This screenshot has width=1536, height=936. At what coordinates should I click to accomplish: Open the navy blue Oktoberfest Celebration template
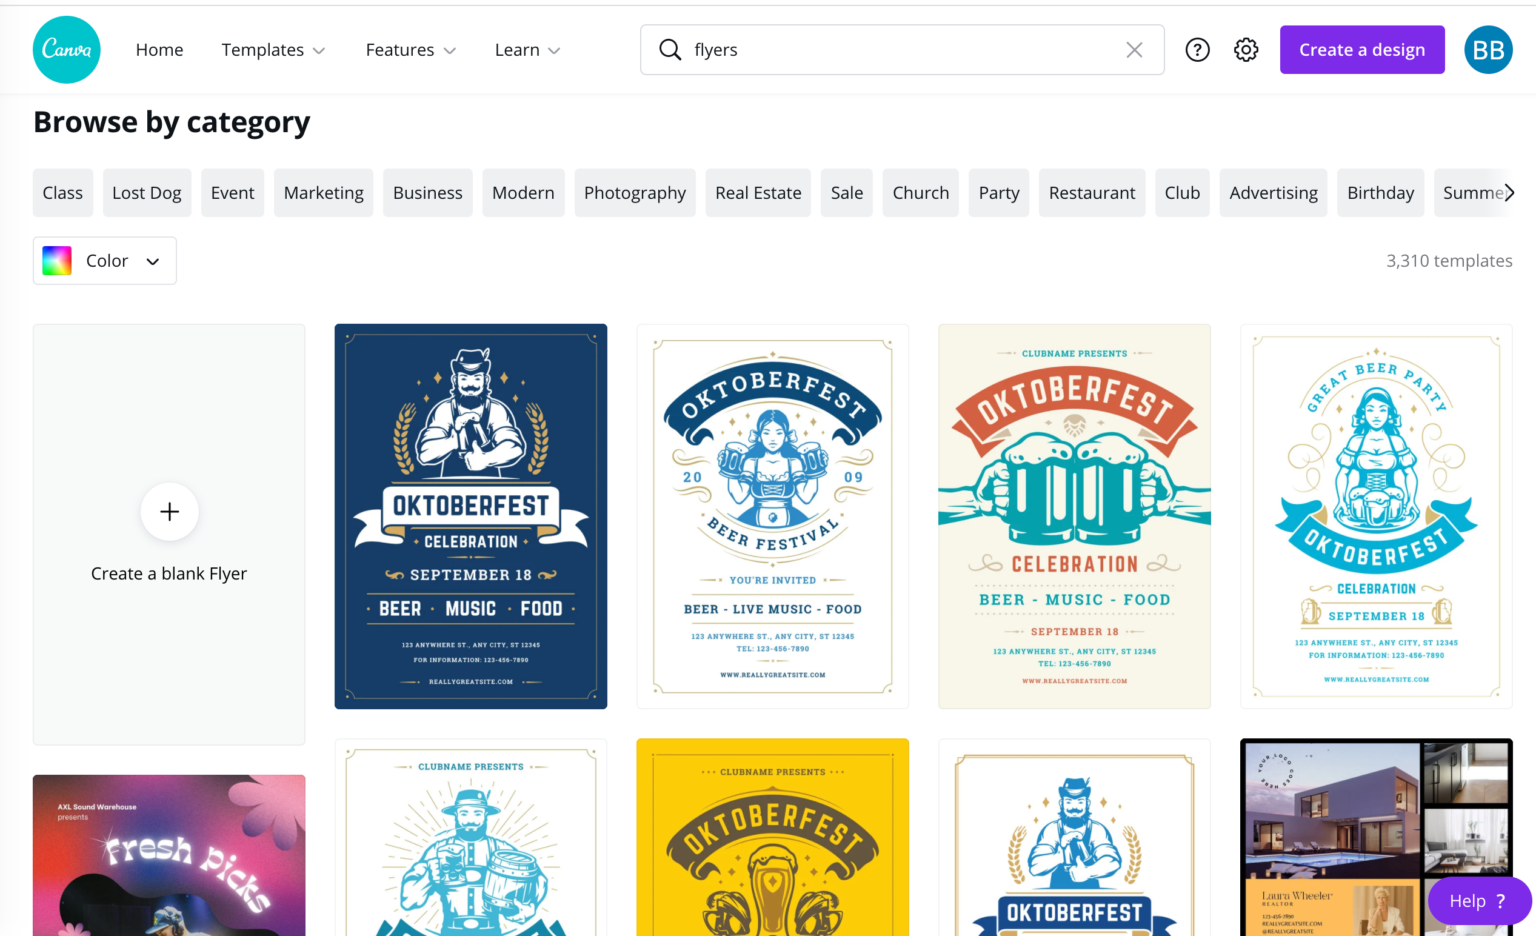coord(471,516)
